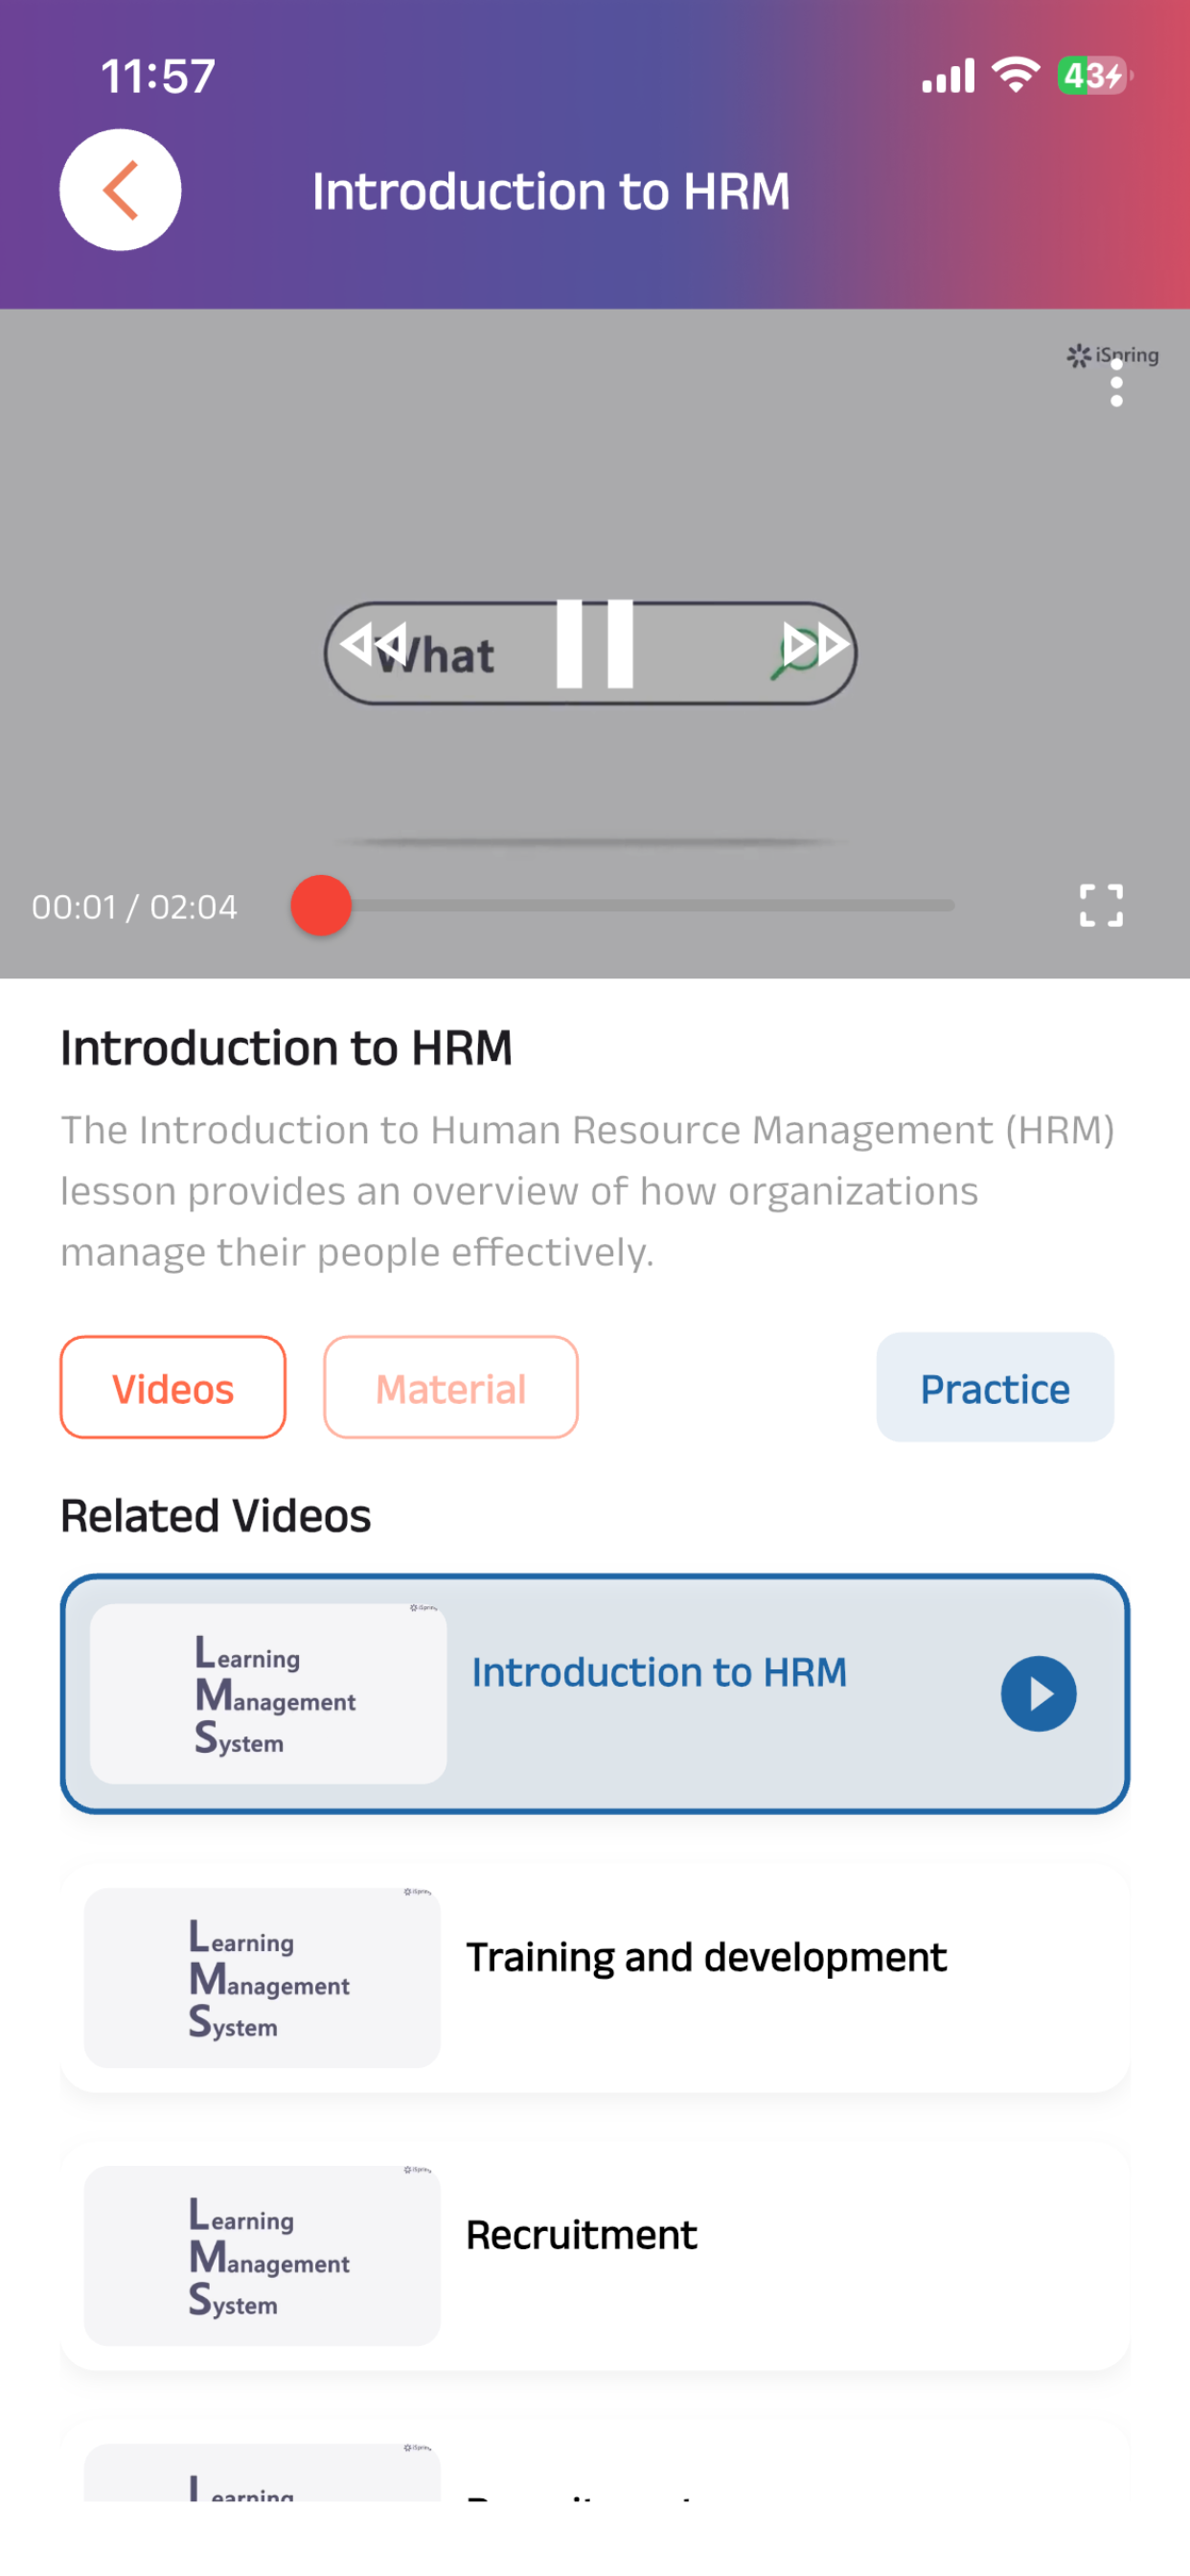Open the video three-dot options menu
Image resolution: width=1190 pixels, height=2576 pixels.
tap(1116, 383)
